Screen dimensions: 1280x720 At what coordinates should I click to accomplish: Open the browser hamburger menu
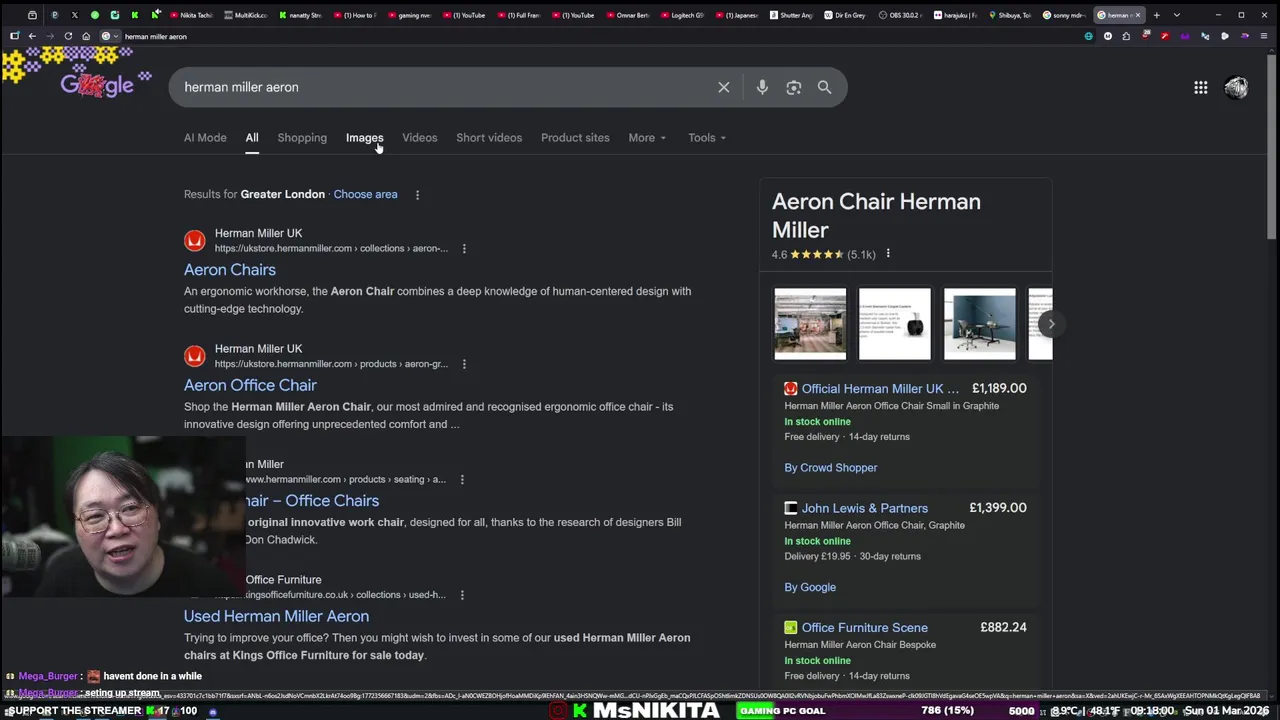click(1264, 36)
